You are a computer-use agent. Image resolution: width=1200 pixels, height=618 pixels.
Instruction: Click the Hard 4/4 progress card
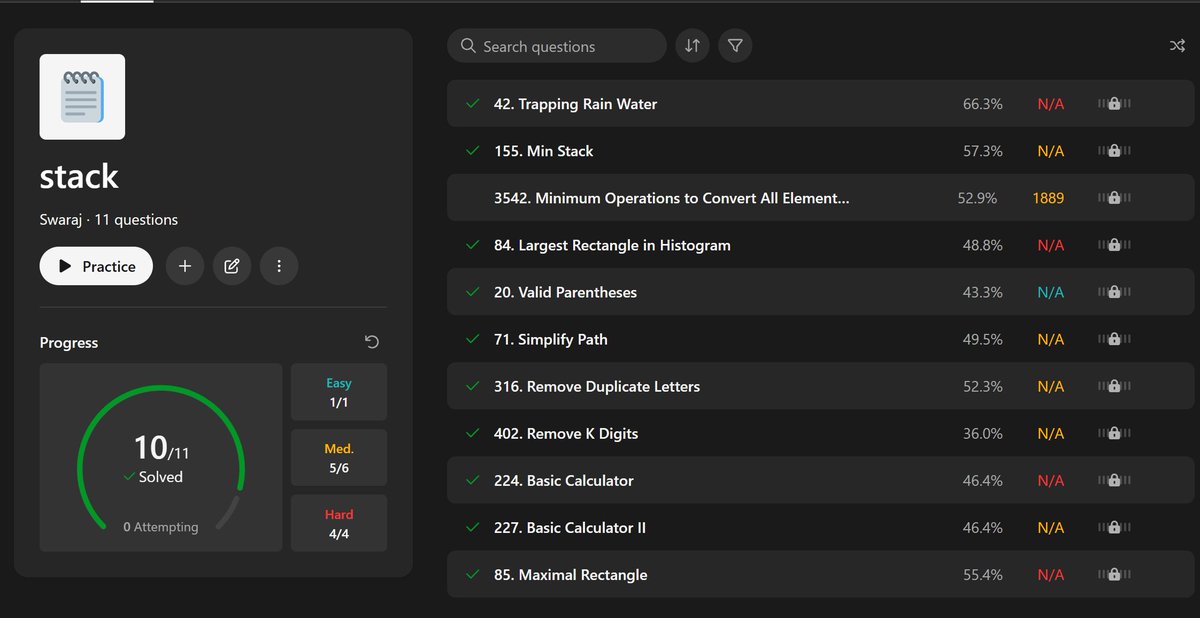click(x=339, y=523)
